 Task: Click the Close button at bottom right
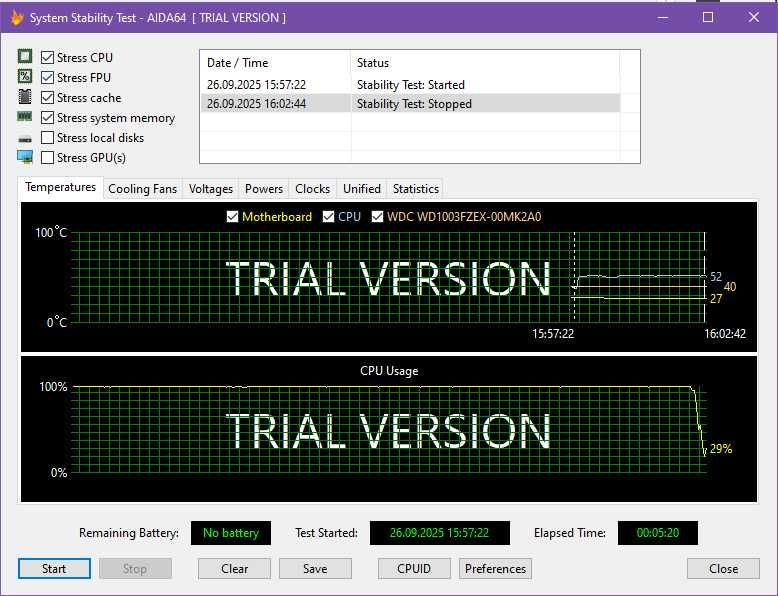point(723,569)
